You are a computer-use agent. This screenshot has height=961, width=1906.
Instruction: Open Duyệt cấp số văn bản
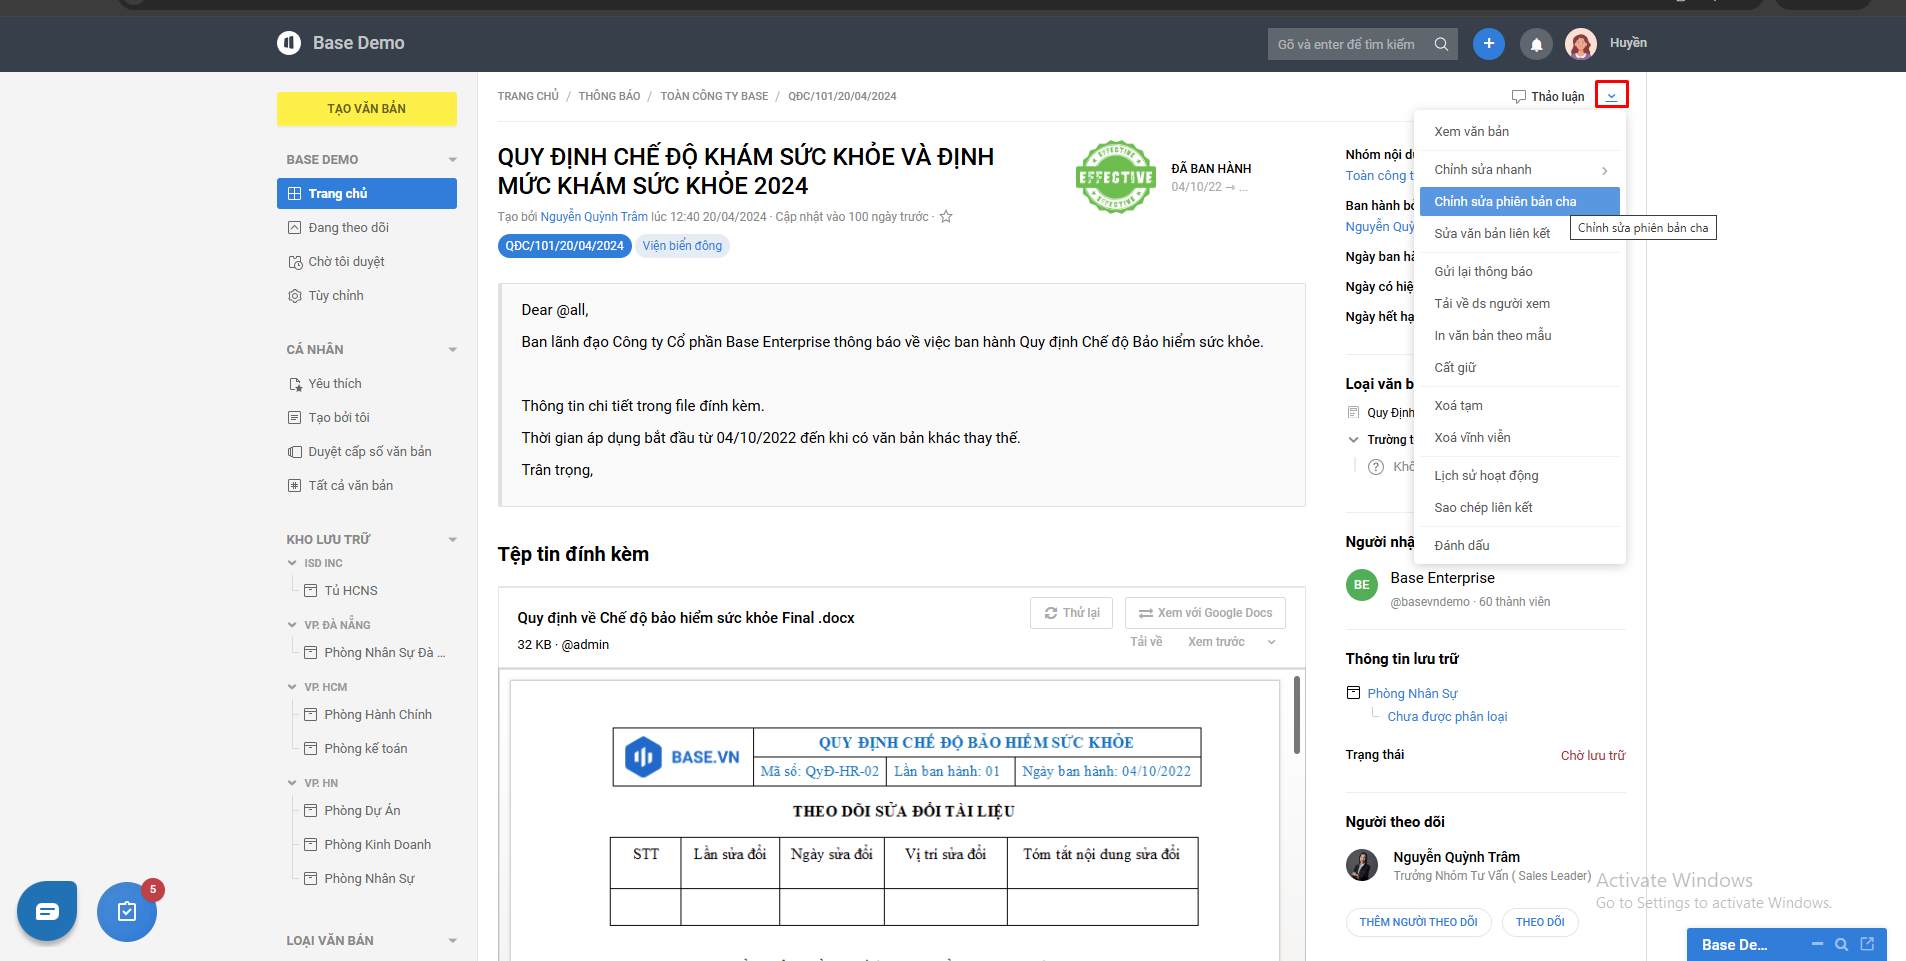(367, 452)
